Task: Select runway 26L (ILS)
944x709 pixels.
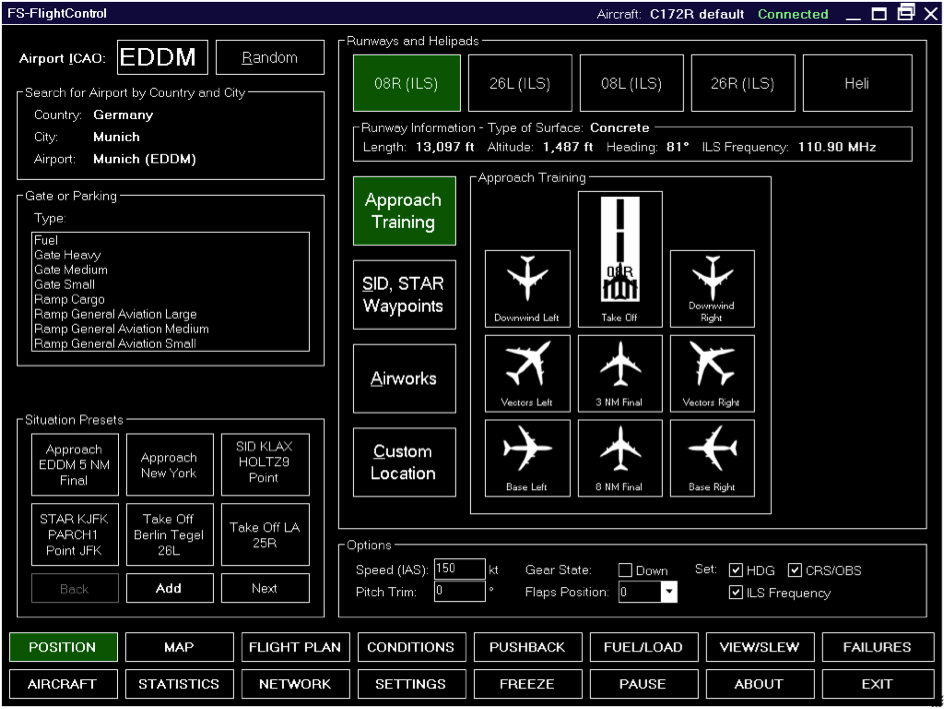Action: [x=519, y=84]
